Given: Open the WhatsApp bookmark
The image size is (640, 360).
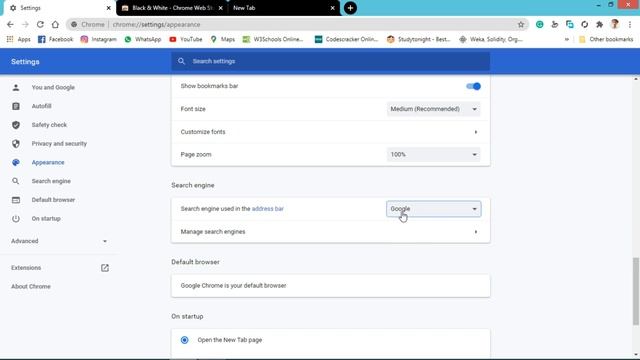Looking at the screenshot, I should [143, 39].
